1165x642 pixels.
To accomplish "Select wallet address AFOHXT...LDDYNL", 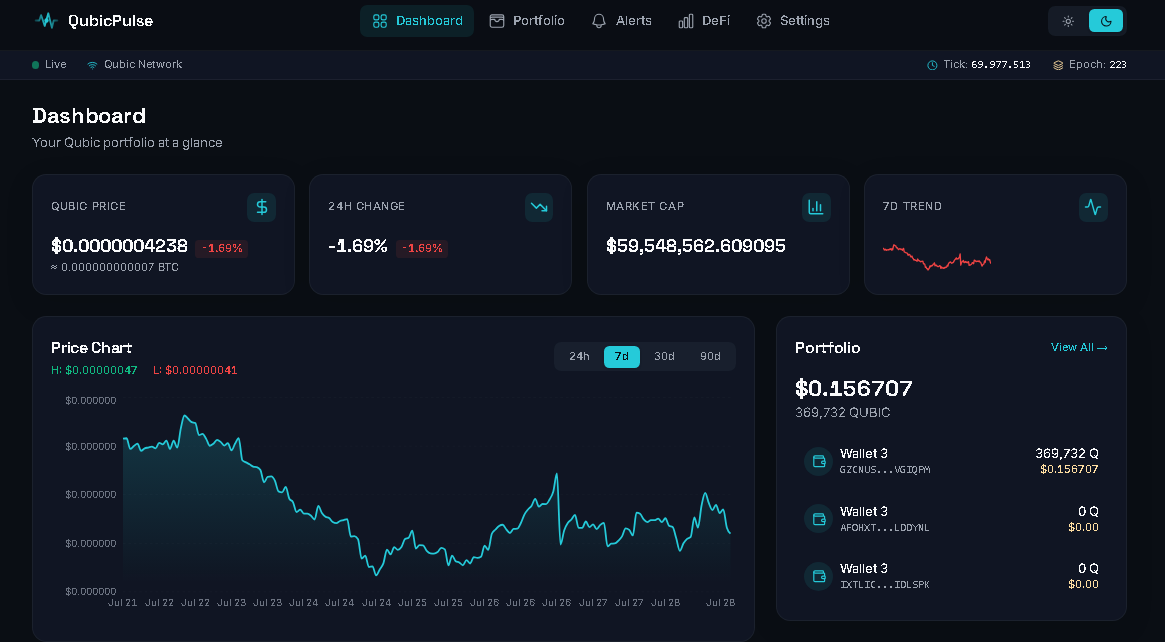I will 884,528.
